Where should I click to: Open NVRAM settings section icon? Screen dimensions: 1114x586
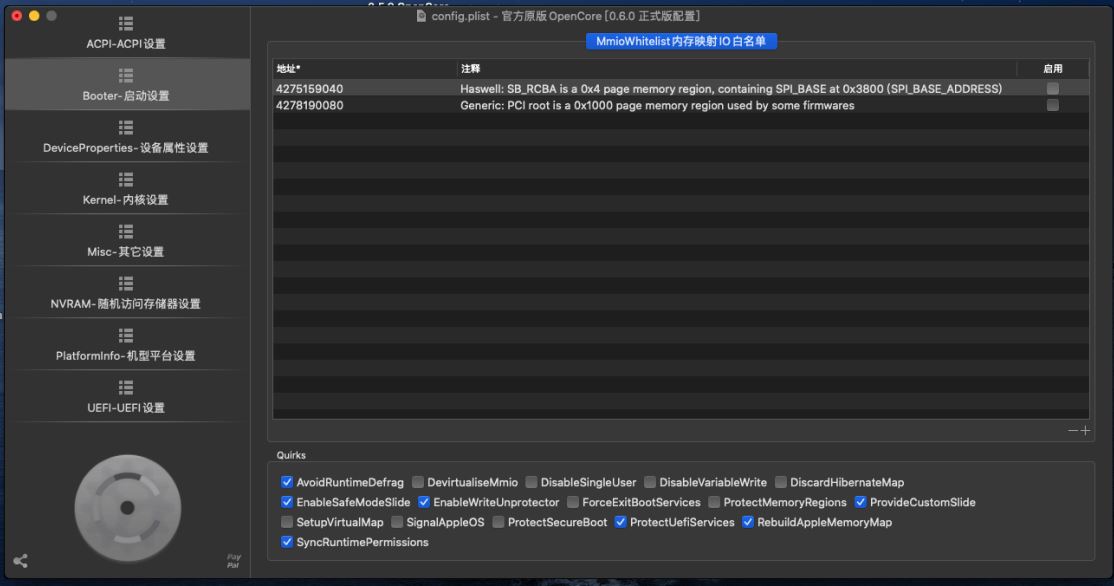[126, 283]
